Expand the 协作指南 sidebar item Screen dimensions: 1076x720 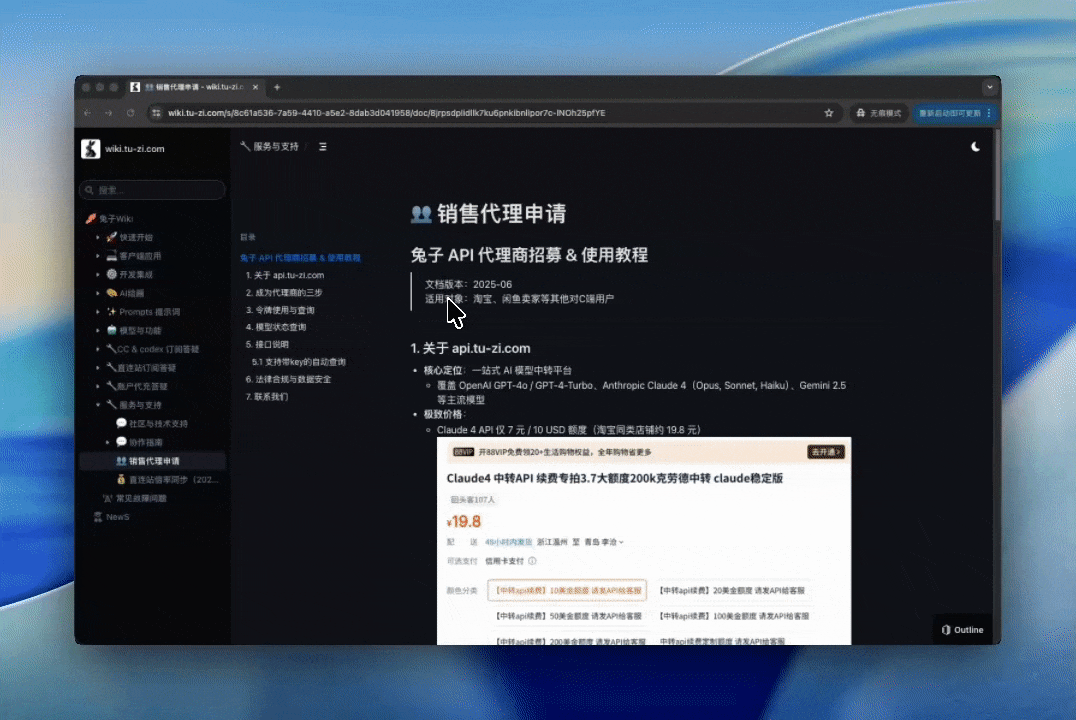pyautogui.click(x=109, y=442)
